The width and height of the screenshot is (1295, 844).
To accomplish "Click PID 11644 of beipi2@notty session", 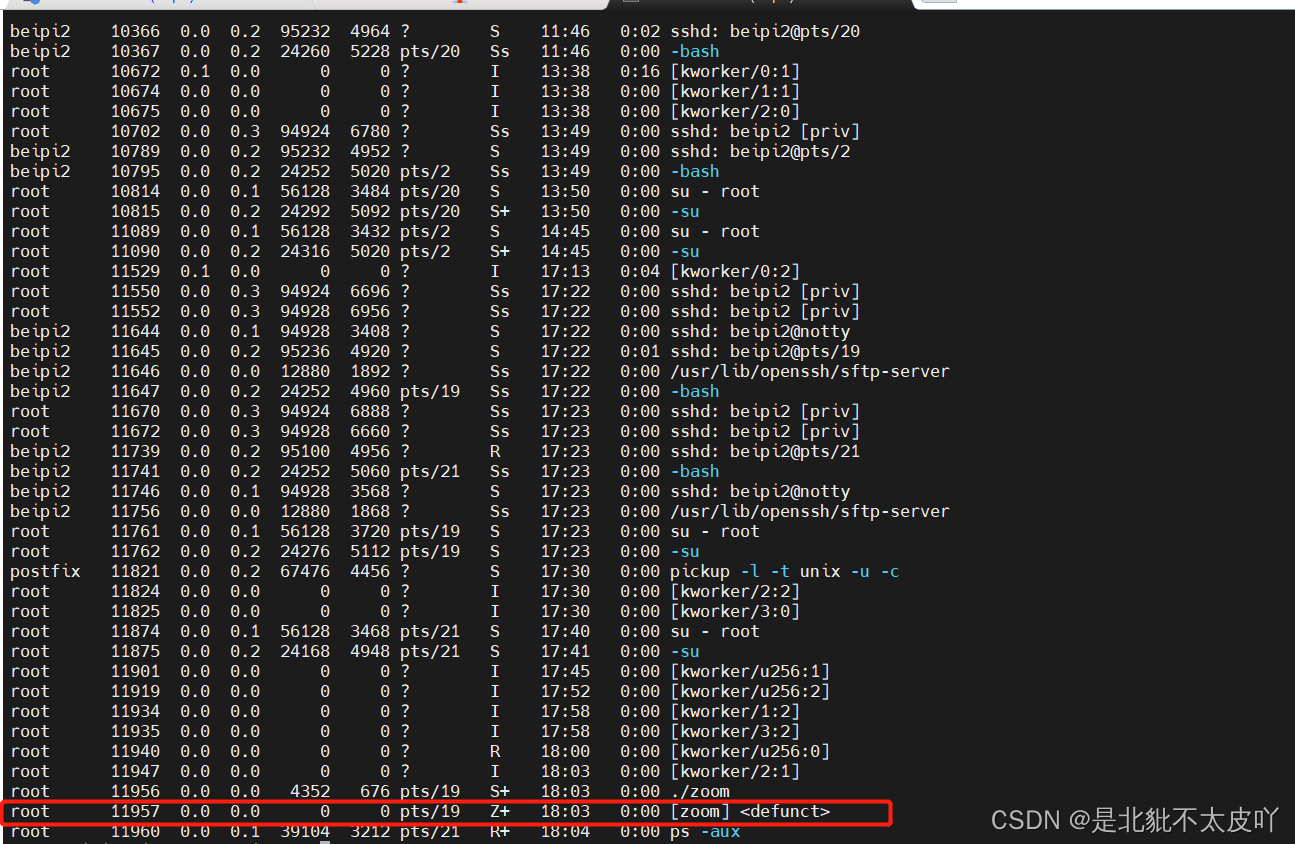I will pyautogui.click(x=135, y=331).
